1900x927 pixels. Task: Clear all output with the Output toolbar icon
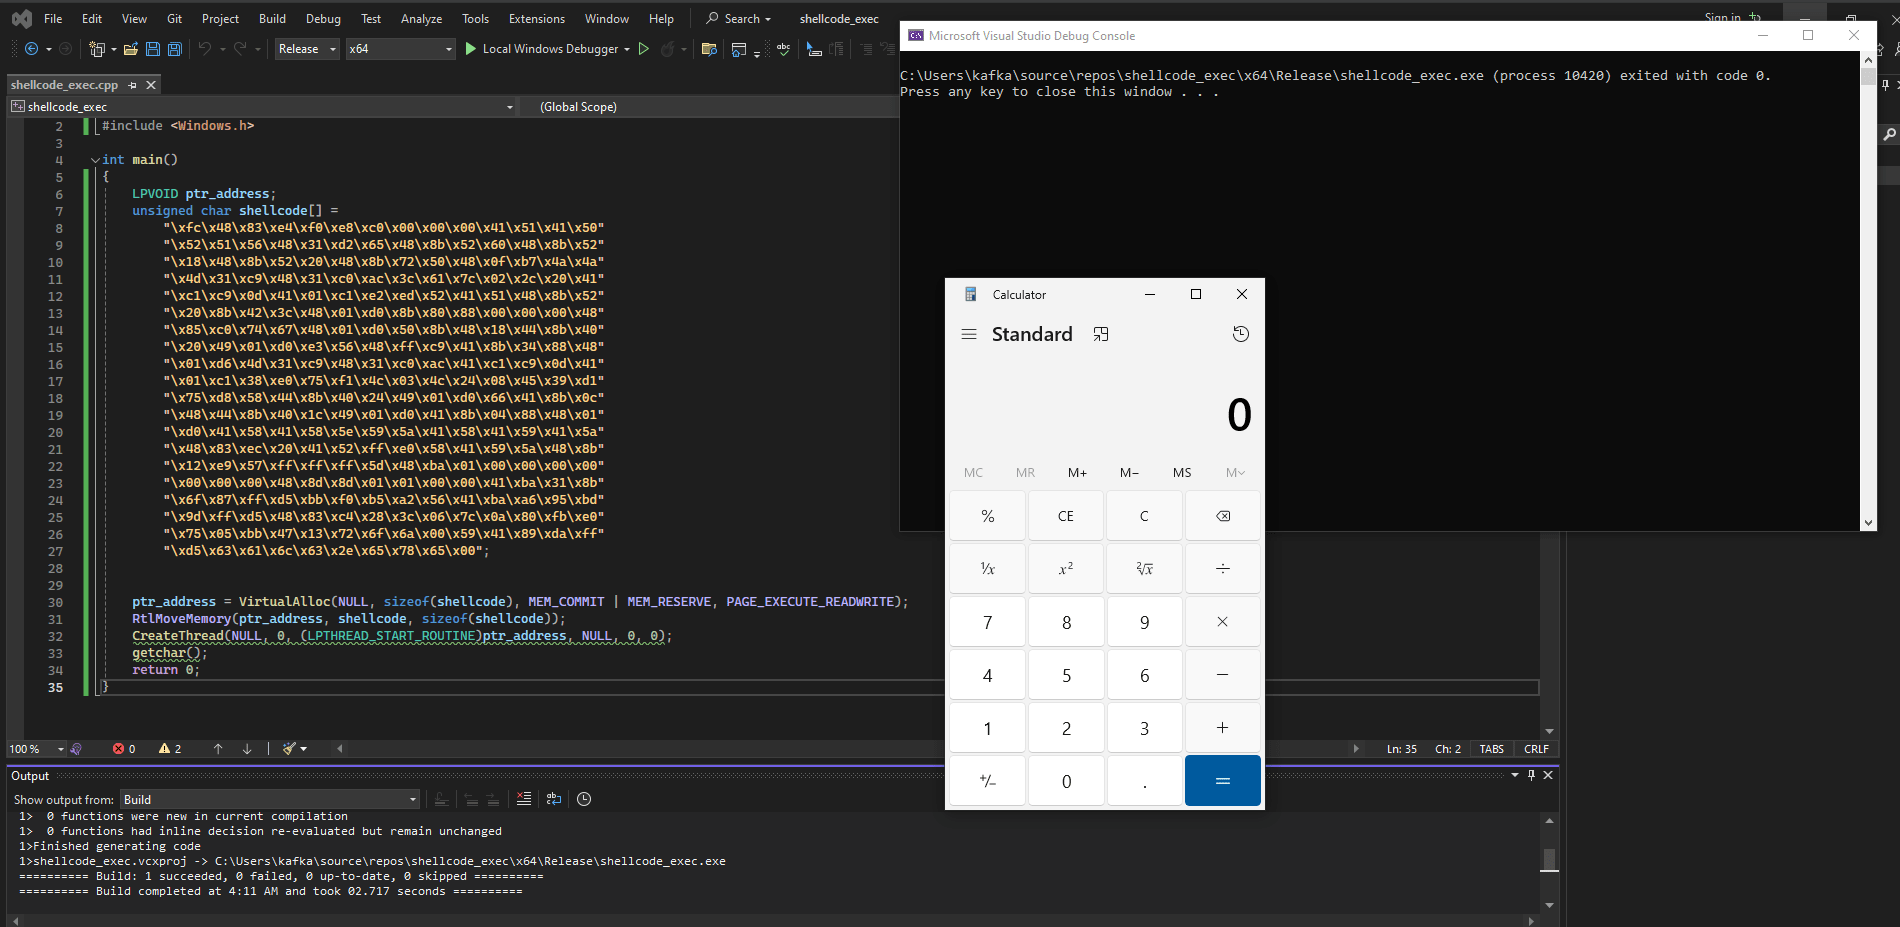524,799
